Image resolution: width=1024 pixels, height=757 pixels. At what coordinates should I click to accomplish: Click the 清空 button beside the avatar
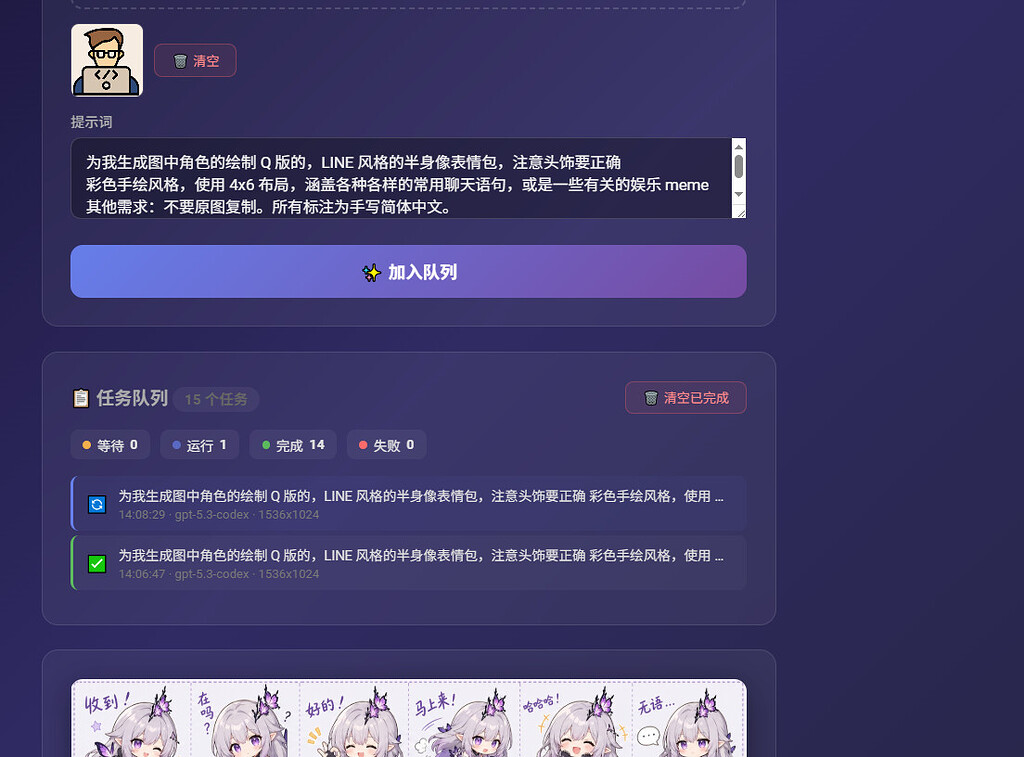coord(195,61)
